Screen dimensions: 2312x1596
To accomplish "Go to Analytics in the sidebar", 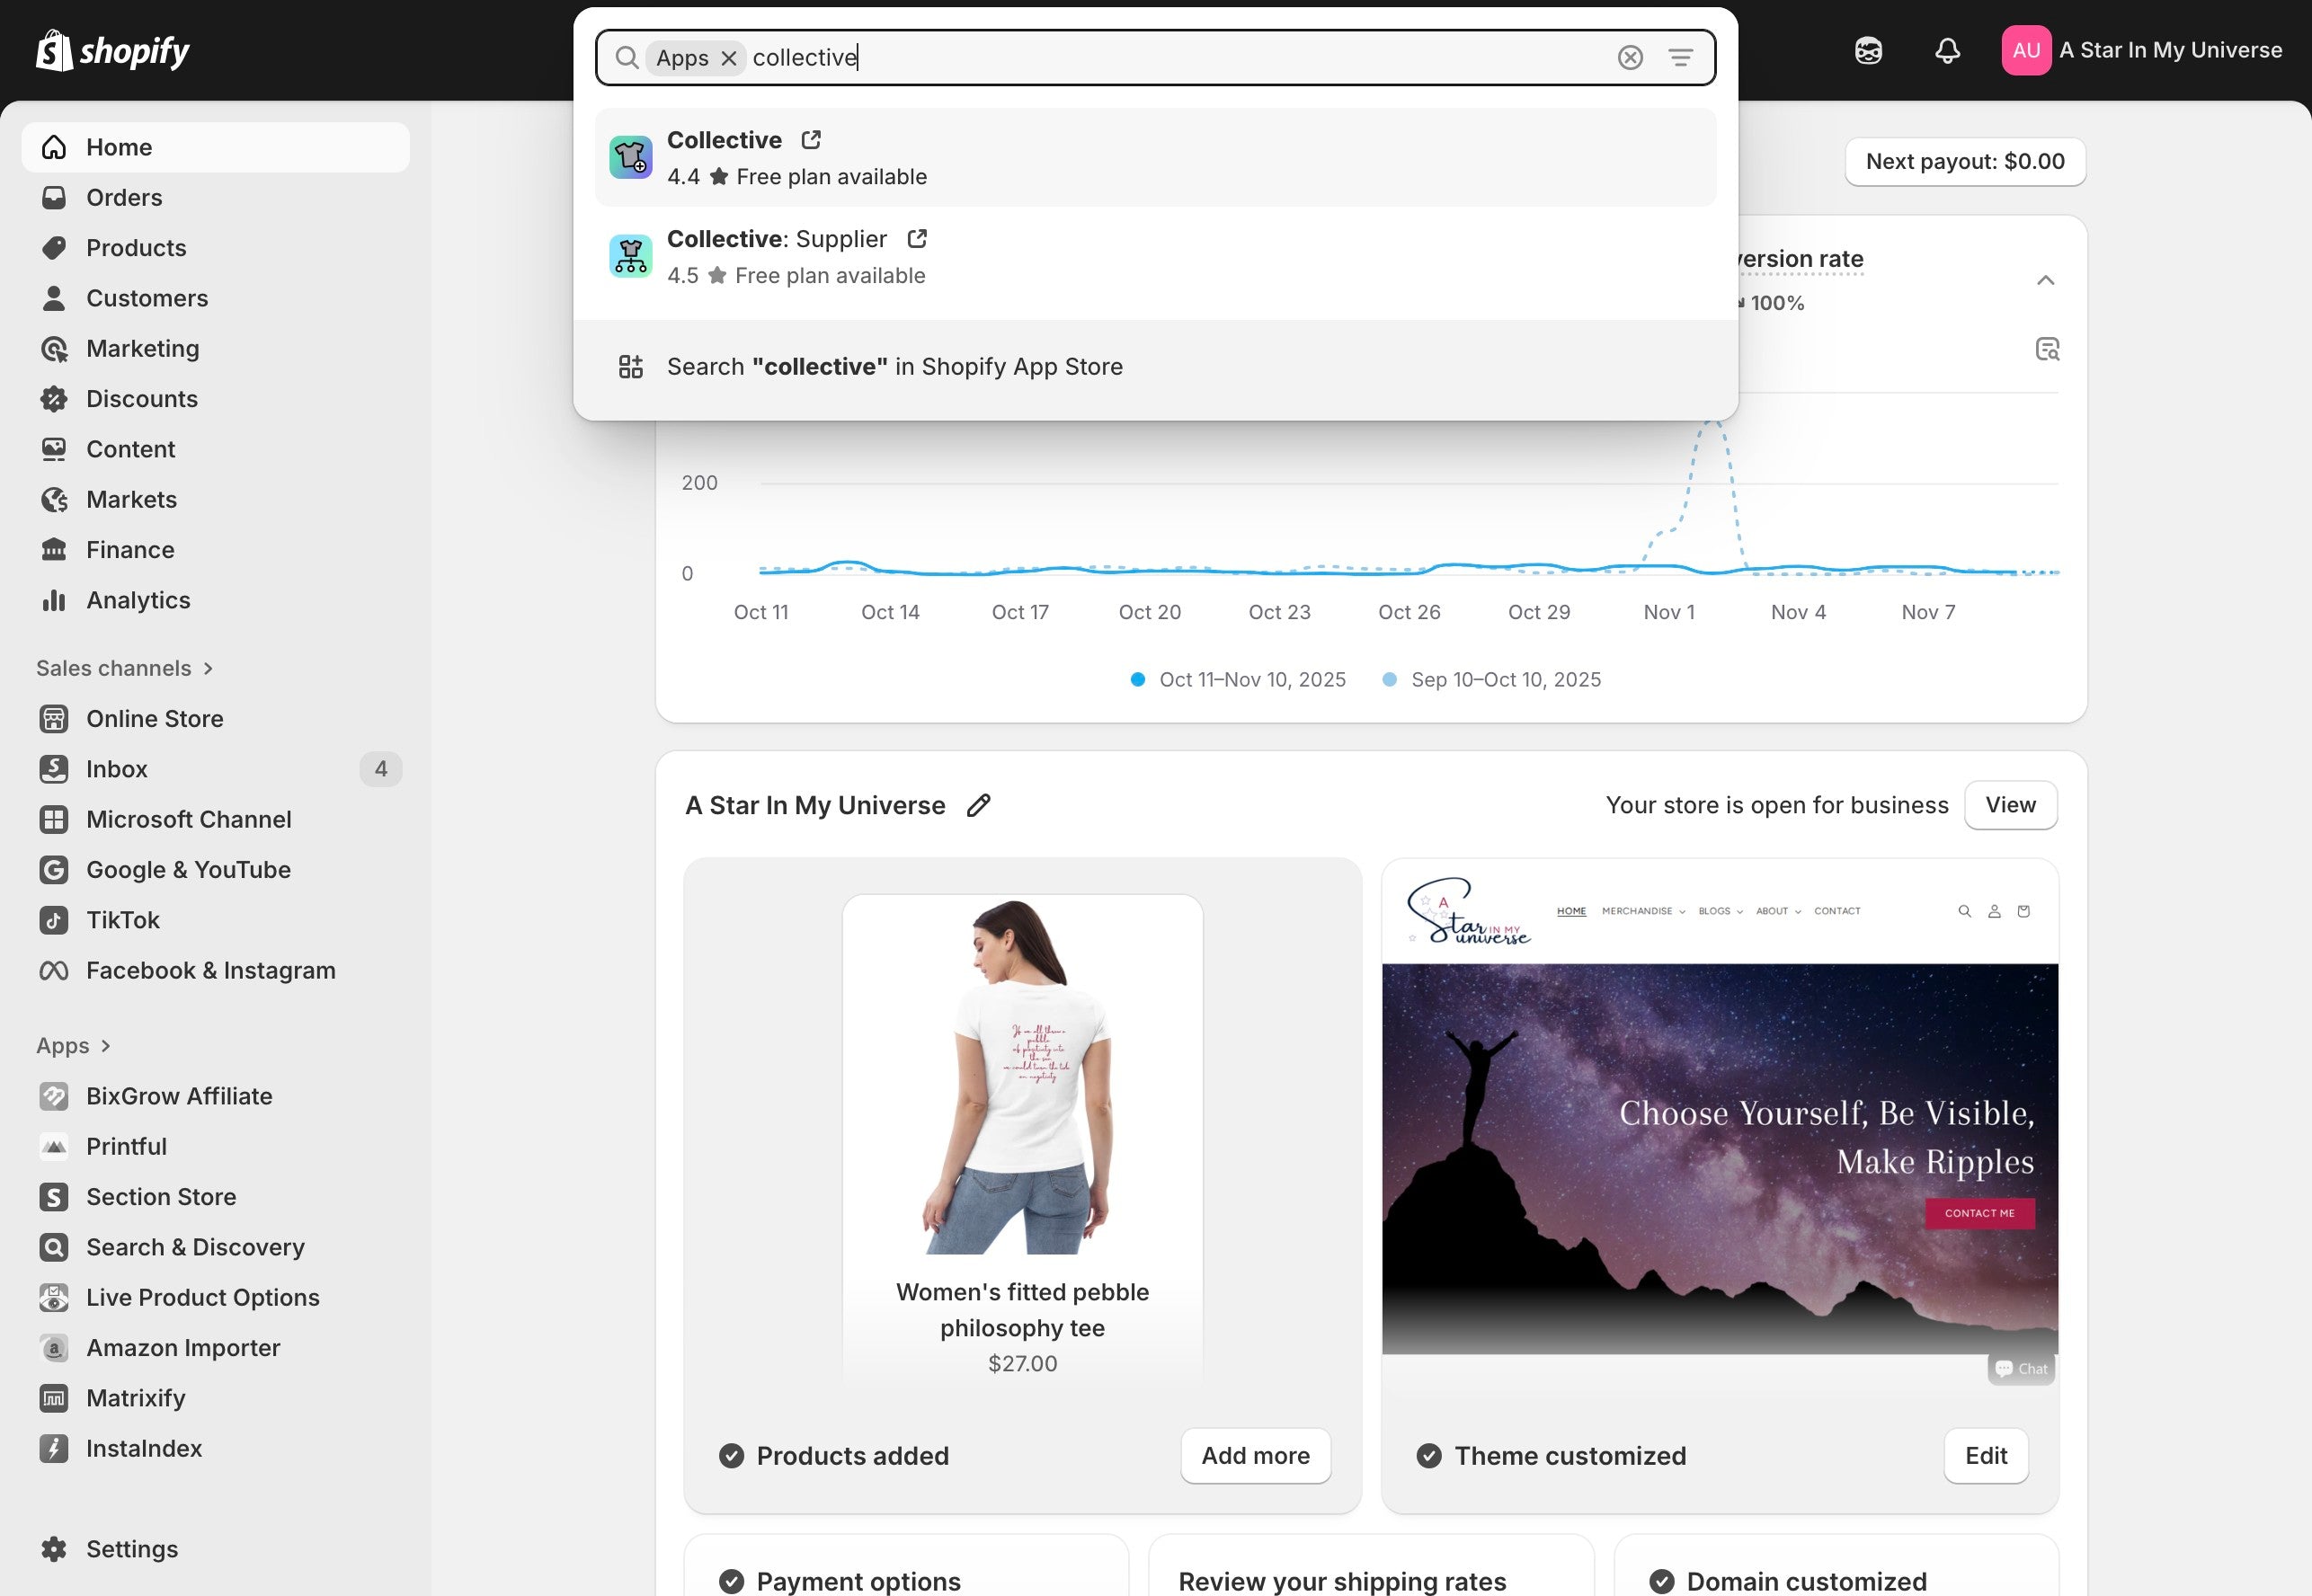I will point(138,600).
